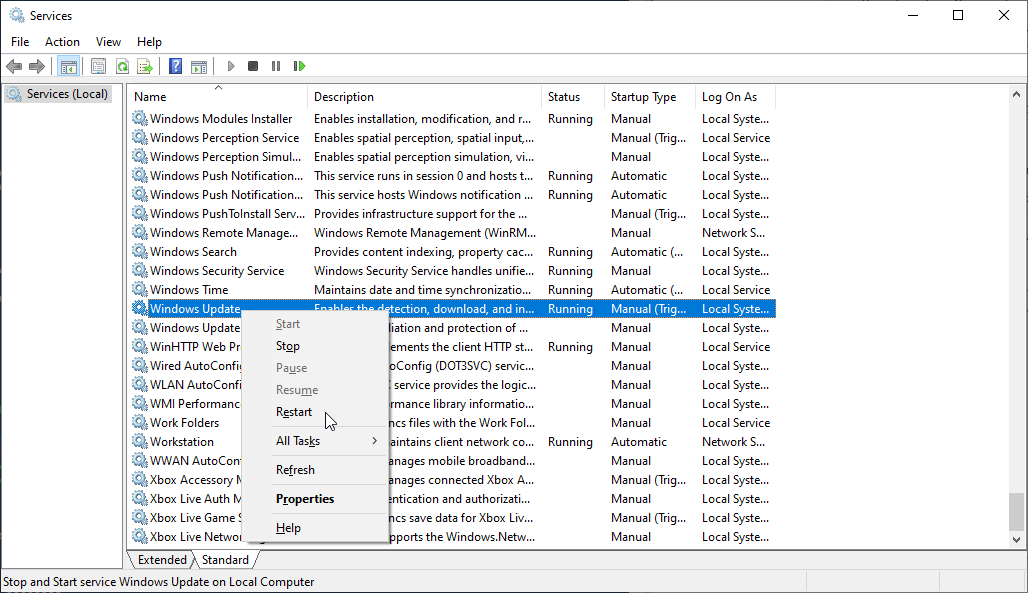Click the gear icon beside Windows PushToInstall Service
Screen dimensions: 1028x593
tap(140, 213)
